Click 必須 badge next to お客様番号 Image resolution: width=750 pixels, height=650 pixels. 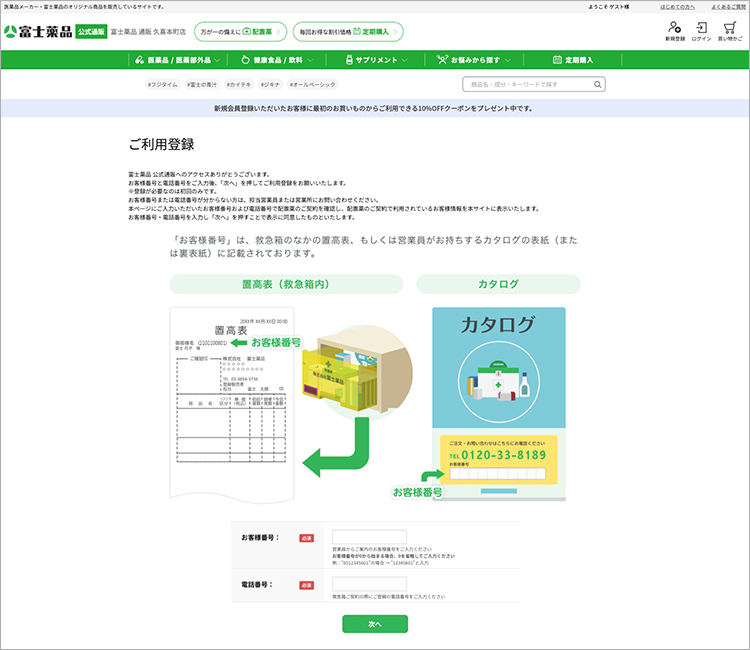307,538
